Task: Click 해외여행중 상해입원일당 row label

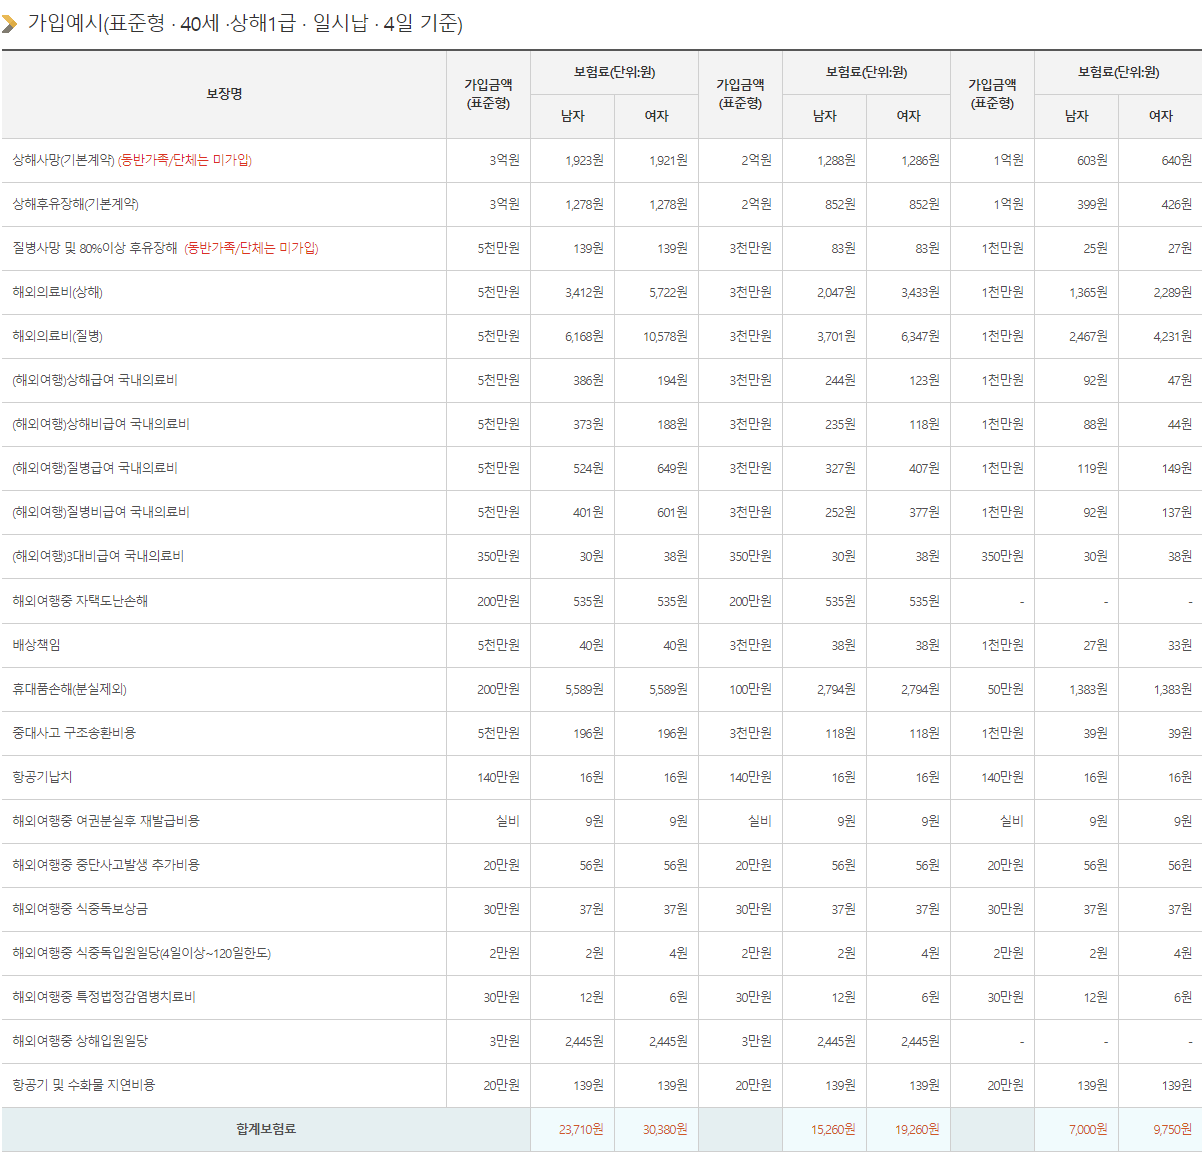Action: point(80,1041)
